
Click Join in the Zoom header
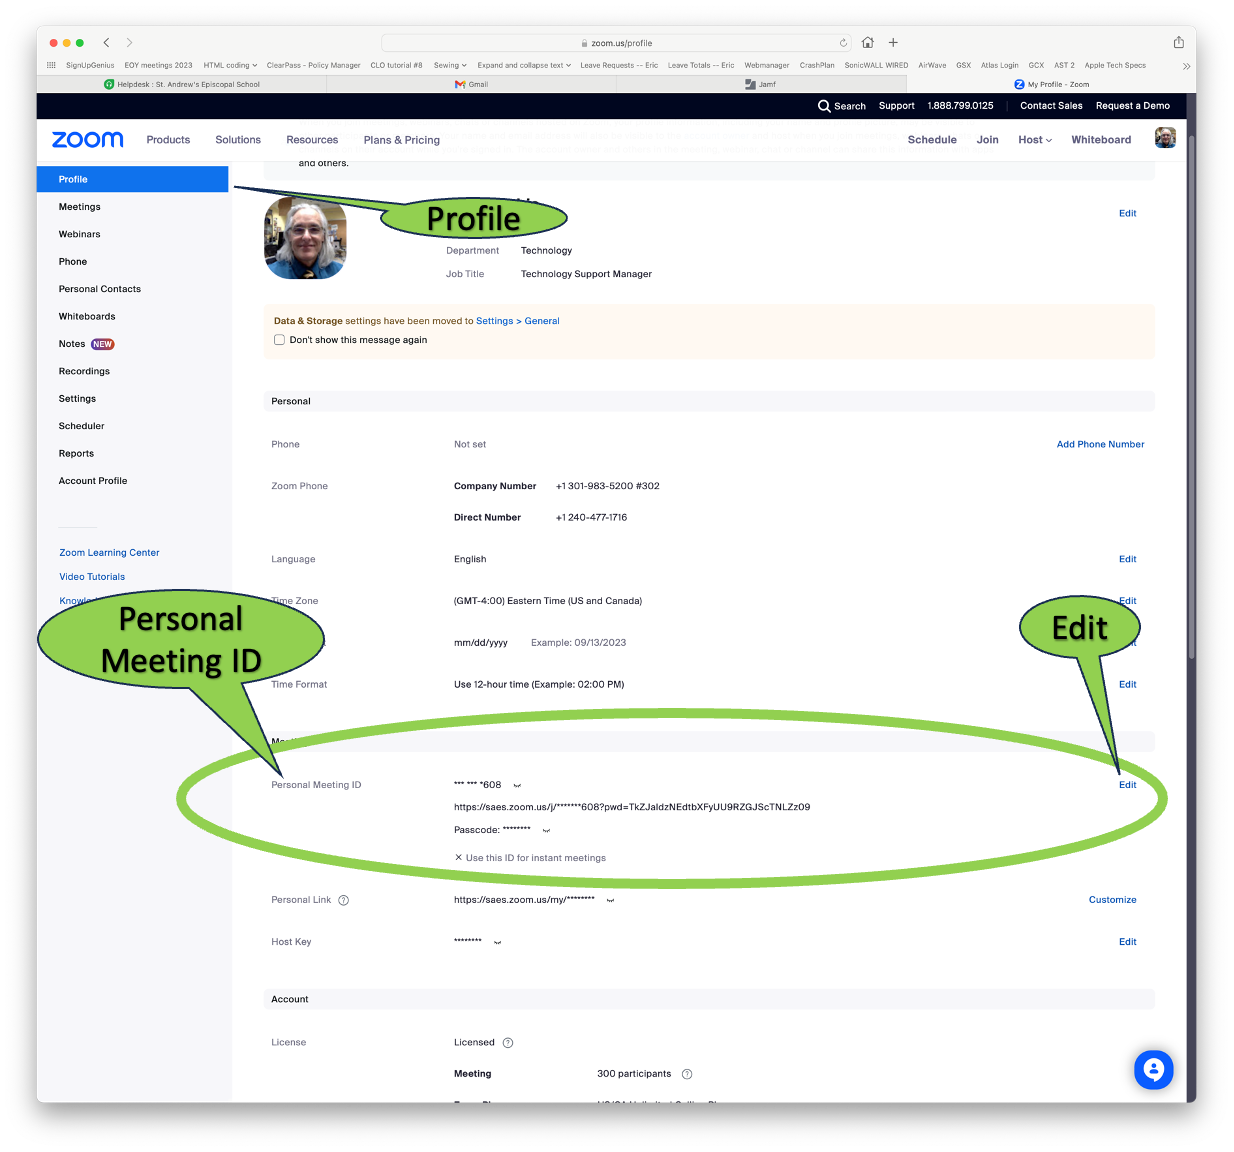point(987,140)
